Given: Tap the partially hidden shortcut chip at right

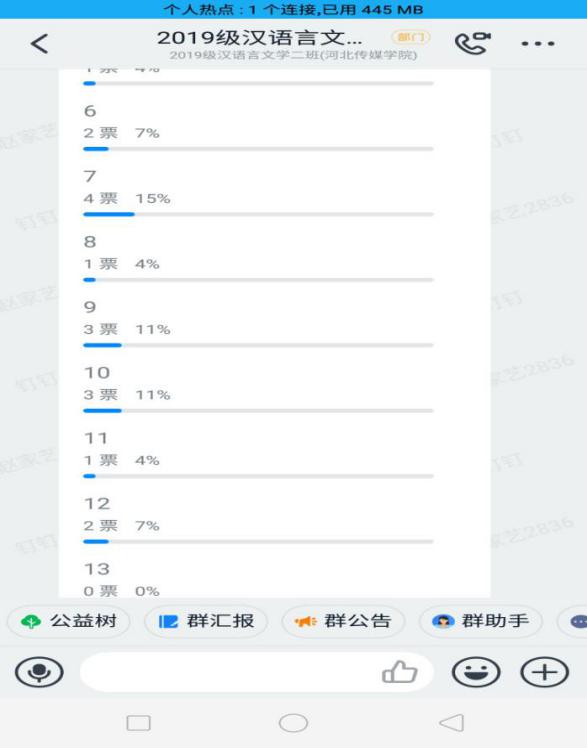Looking at the screenshot, I should pos(572,621).
